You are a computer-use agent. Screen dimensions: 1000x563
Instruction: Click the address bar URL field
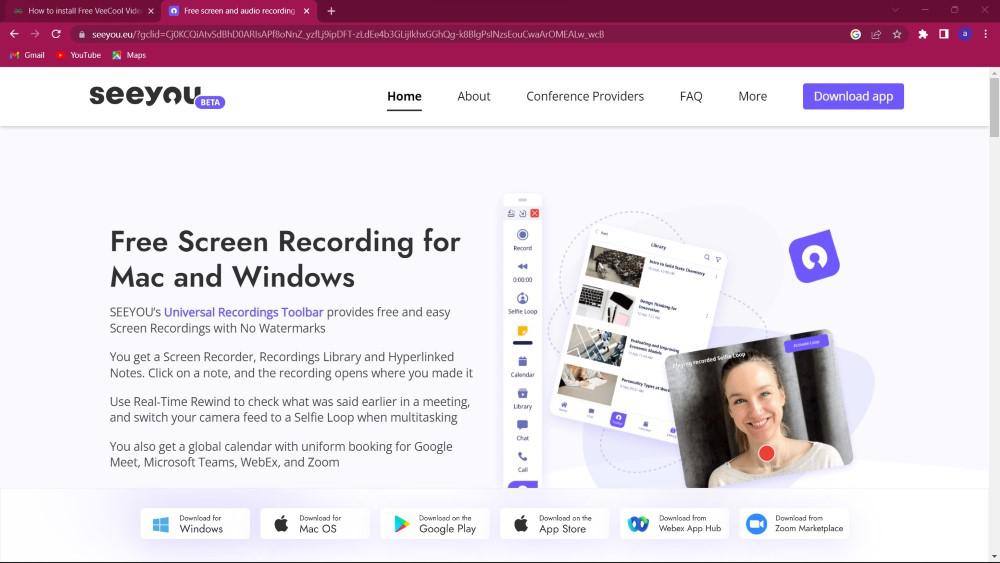pos(348,34)
